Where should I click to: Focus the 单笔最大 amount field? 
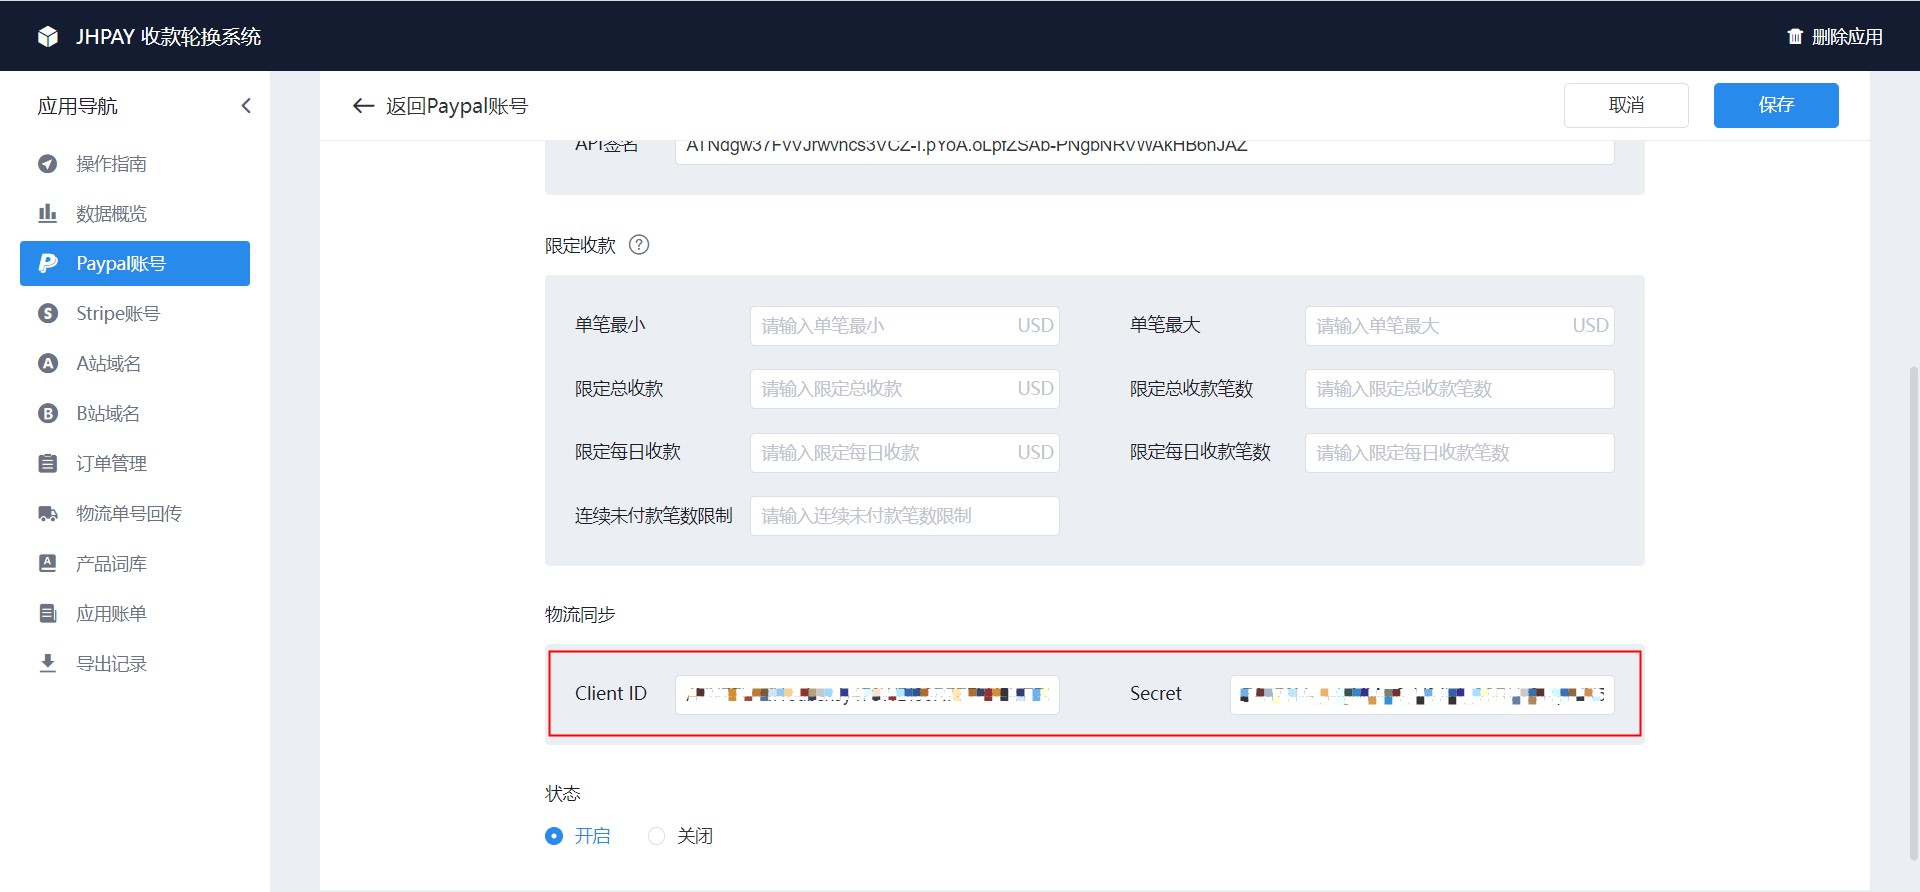point(1459,326)
